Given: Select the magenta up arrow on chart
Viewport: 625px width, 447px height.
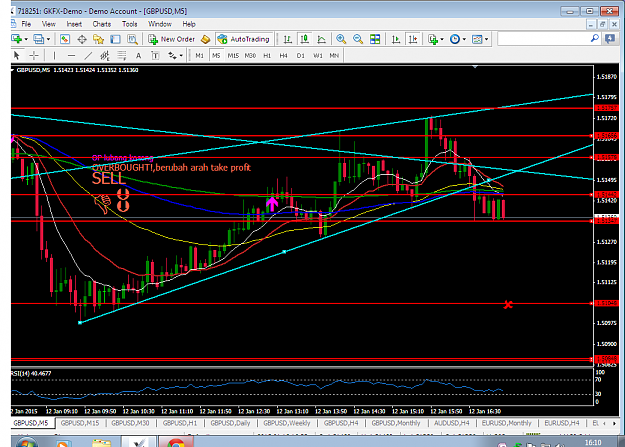Looking at the screenshot, I should tap(272, 204).
